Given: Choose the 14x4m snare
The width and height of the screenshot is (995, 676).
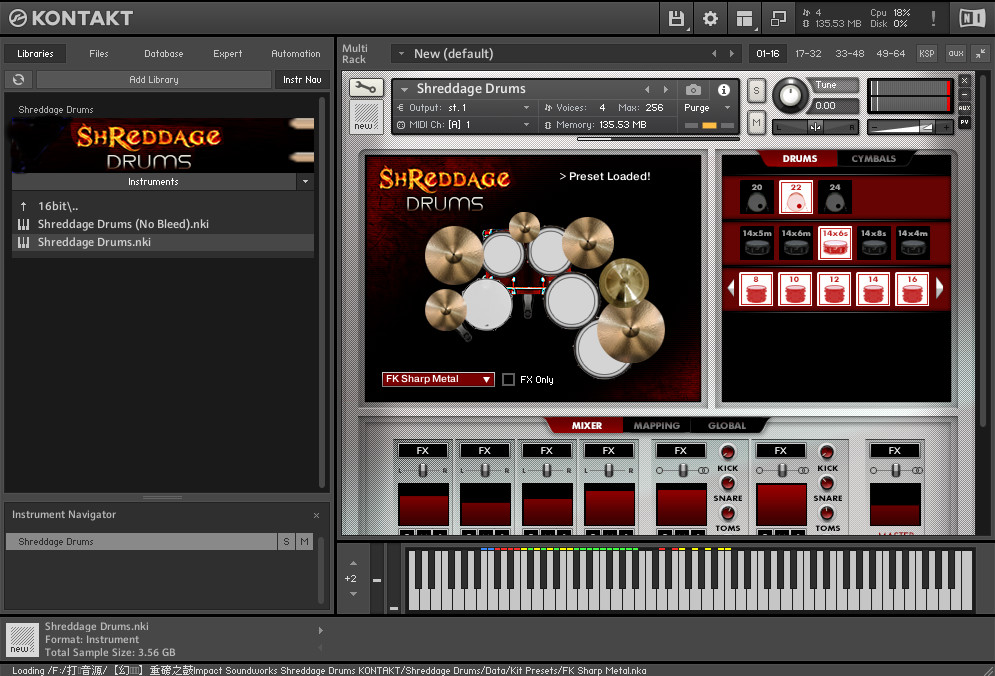Looking at the screenshot, I should 913,243.
